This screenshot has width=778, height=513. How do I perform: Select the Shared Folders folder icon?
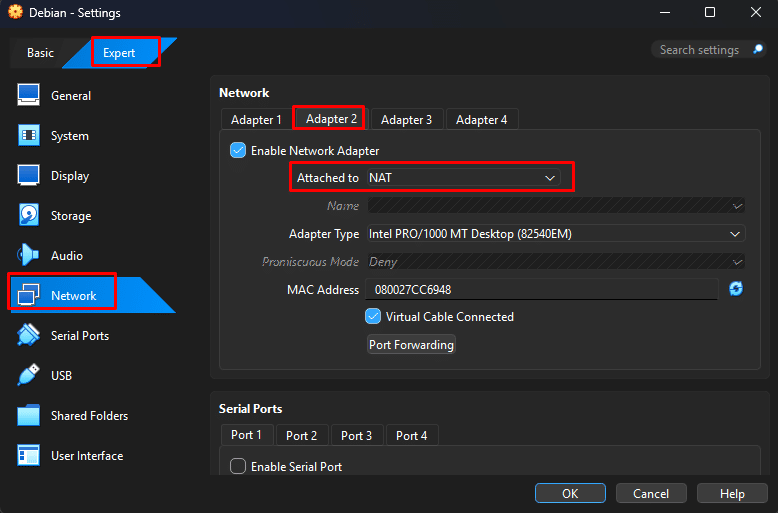click(x=28, y=415)
